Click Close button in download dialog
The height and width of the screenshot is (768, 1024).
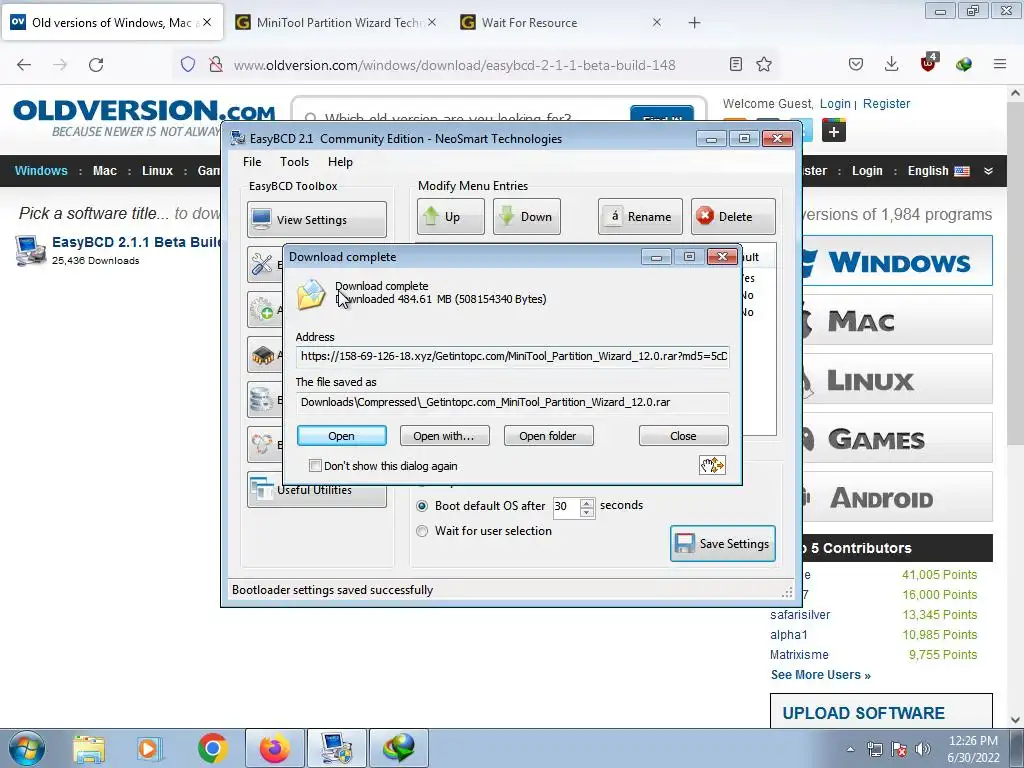[x=683, y=436]
